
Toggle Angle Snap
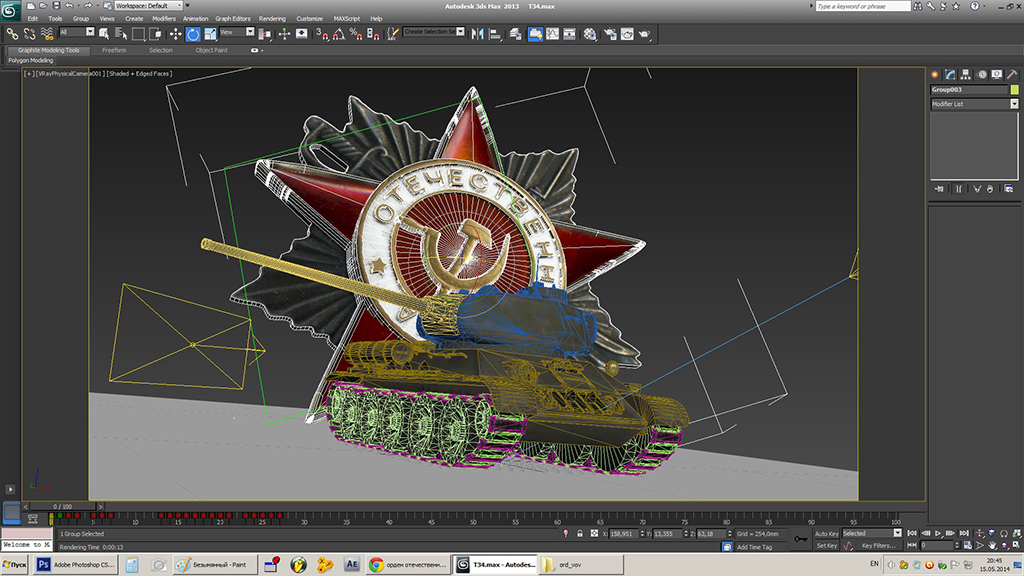pos(339,34)
